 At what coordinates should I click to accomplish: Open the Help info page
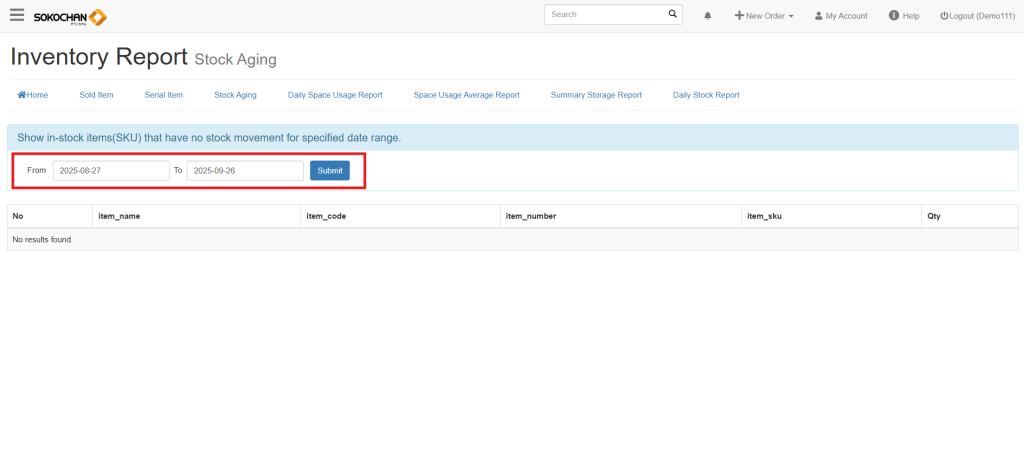903,16
